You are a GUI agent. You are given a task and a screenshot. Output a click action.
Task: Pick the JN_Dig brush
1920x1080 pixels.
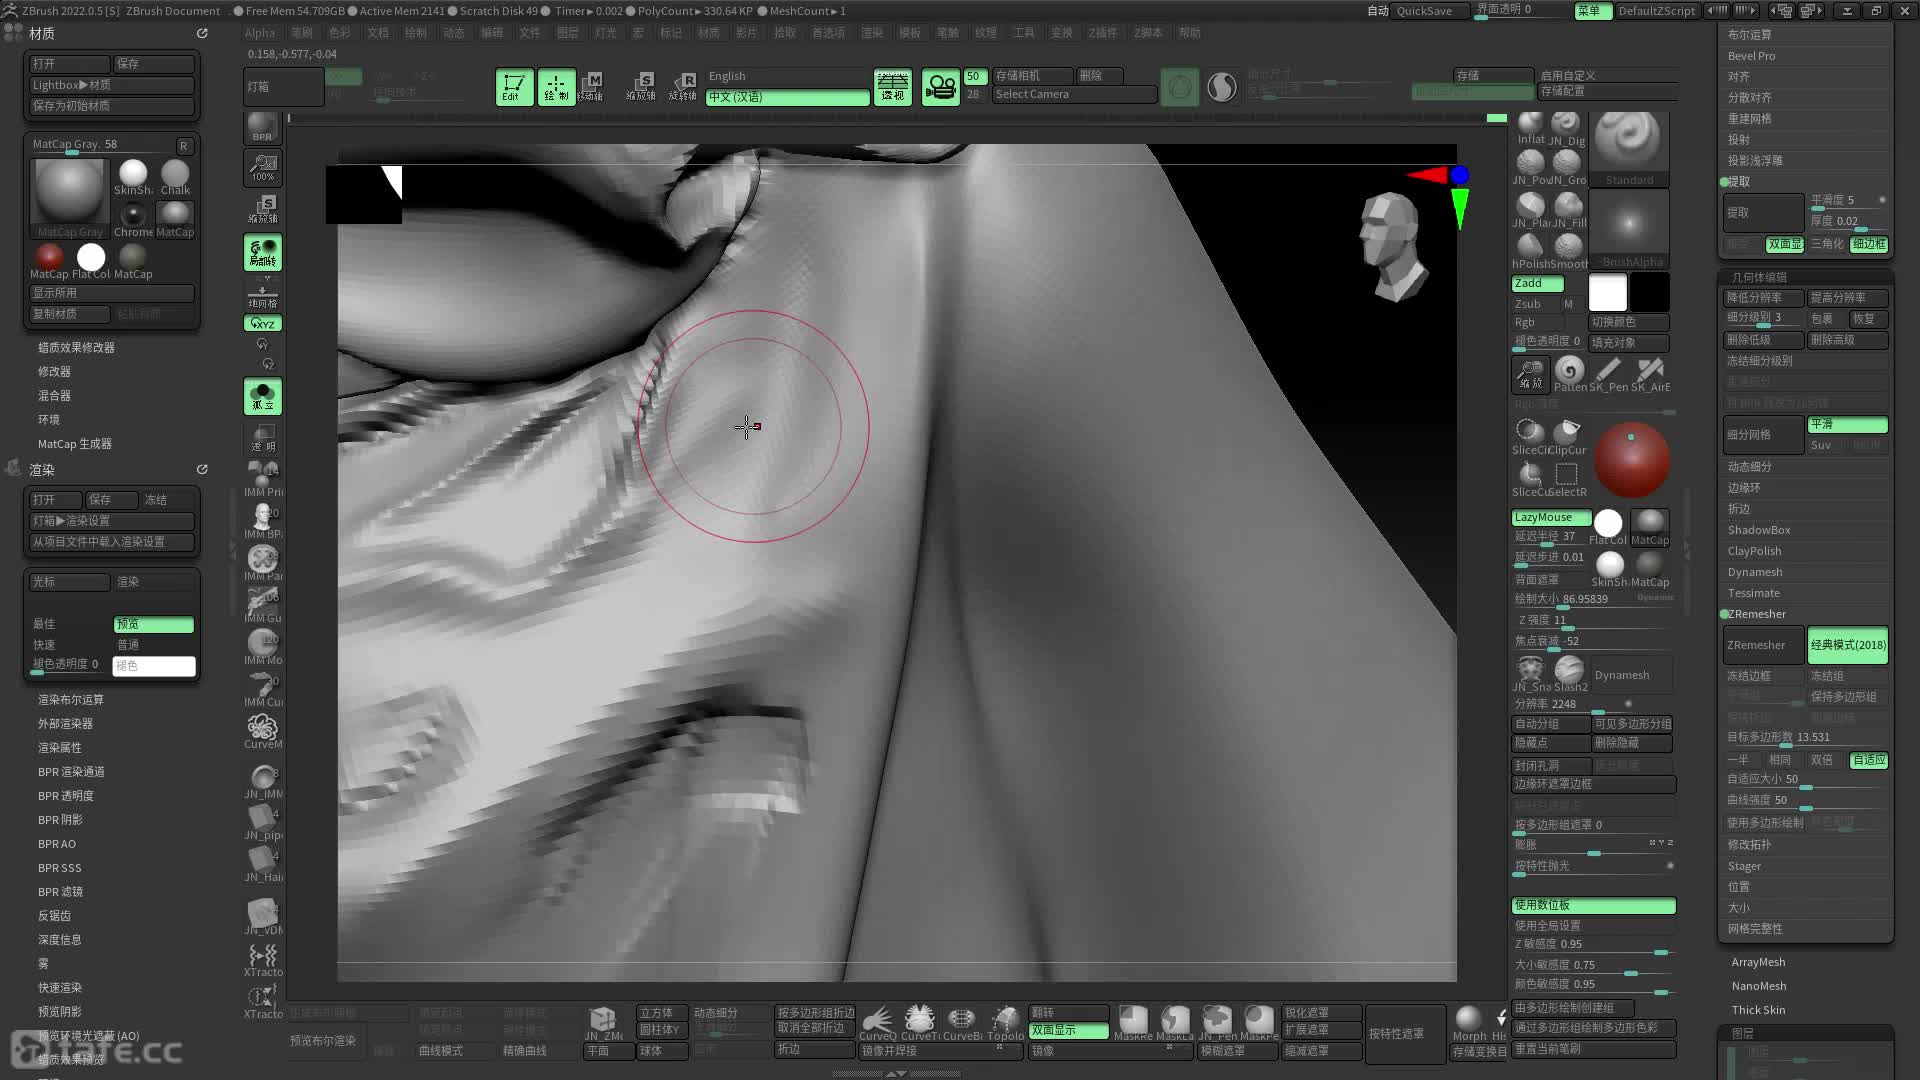pyautogui.click(x=1567, y=129)
